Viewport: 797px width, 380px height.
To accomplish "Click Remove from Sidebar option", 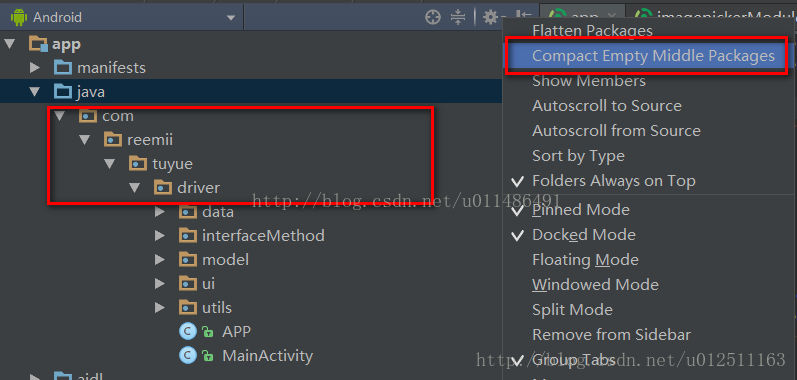I will coord(611,335).
